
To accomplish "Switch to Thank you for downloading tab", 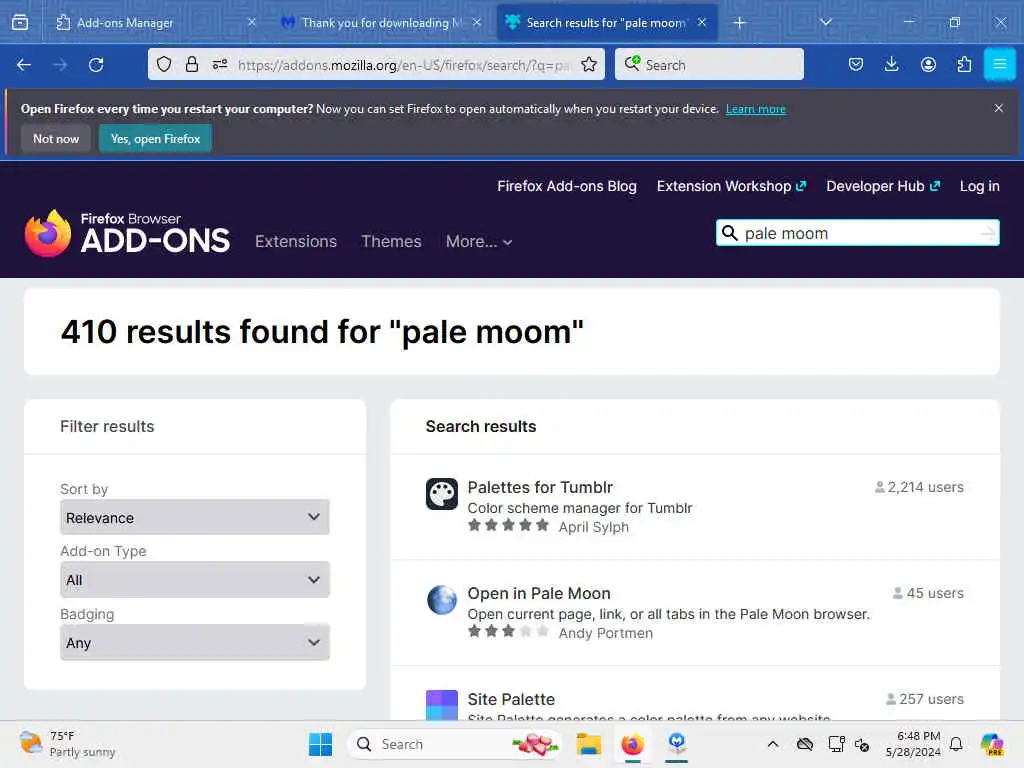I will point(381,23).
